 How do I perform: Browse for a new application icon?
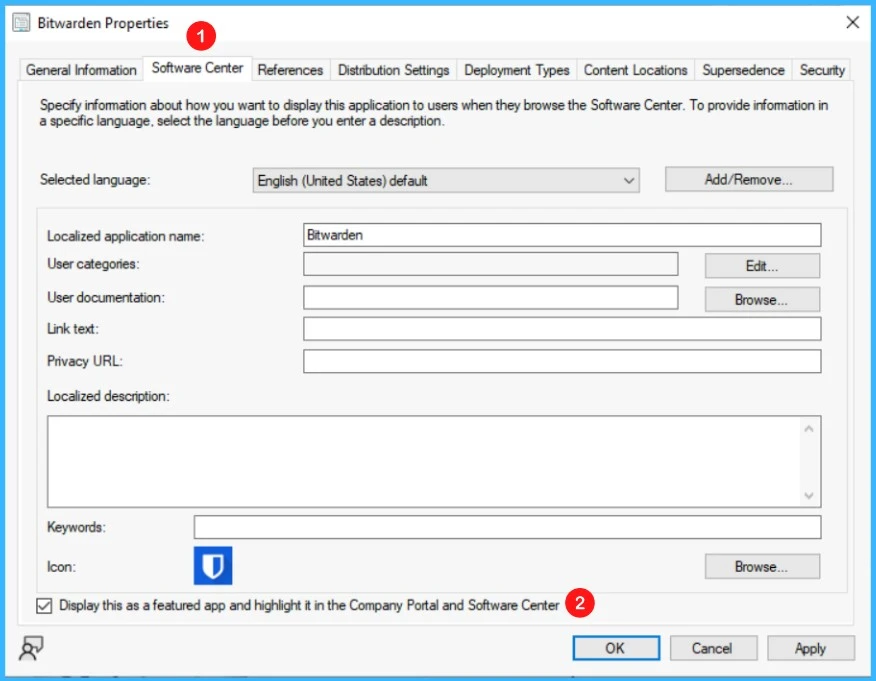(762, 566)
